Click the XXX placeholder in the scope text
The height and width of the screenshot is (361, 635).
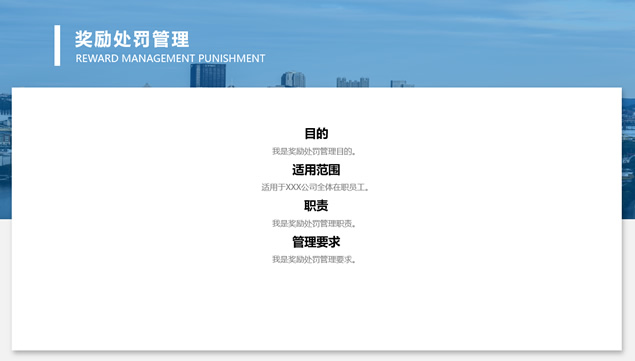tap(293, 187)
